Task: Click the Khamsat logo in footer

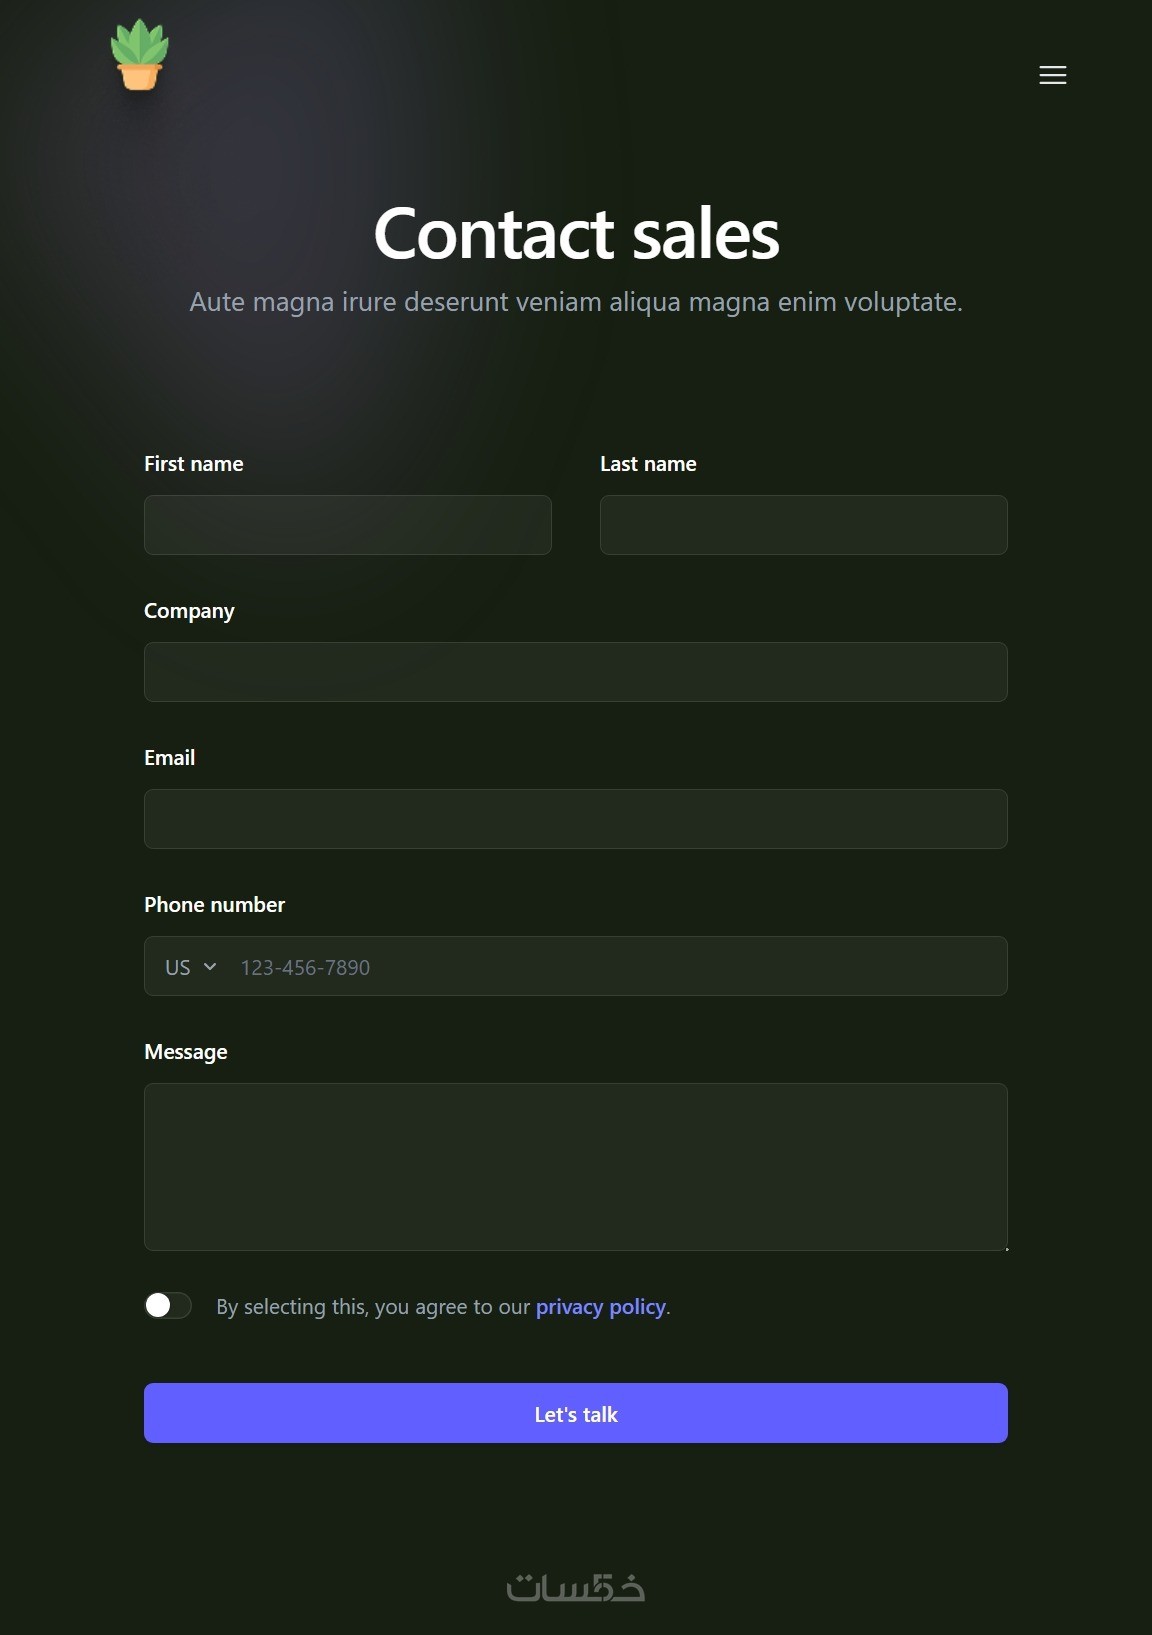Action: pos(576,1587)
